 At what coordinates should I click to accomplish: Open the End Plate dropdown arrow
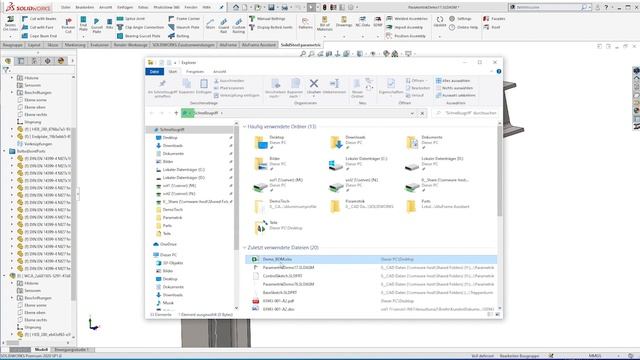click(83, 36)
